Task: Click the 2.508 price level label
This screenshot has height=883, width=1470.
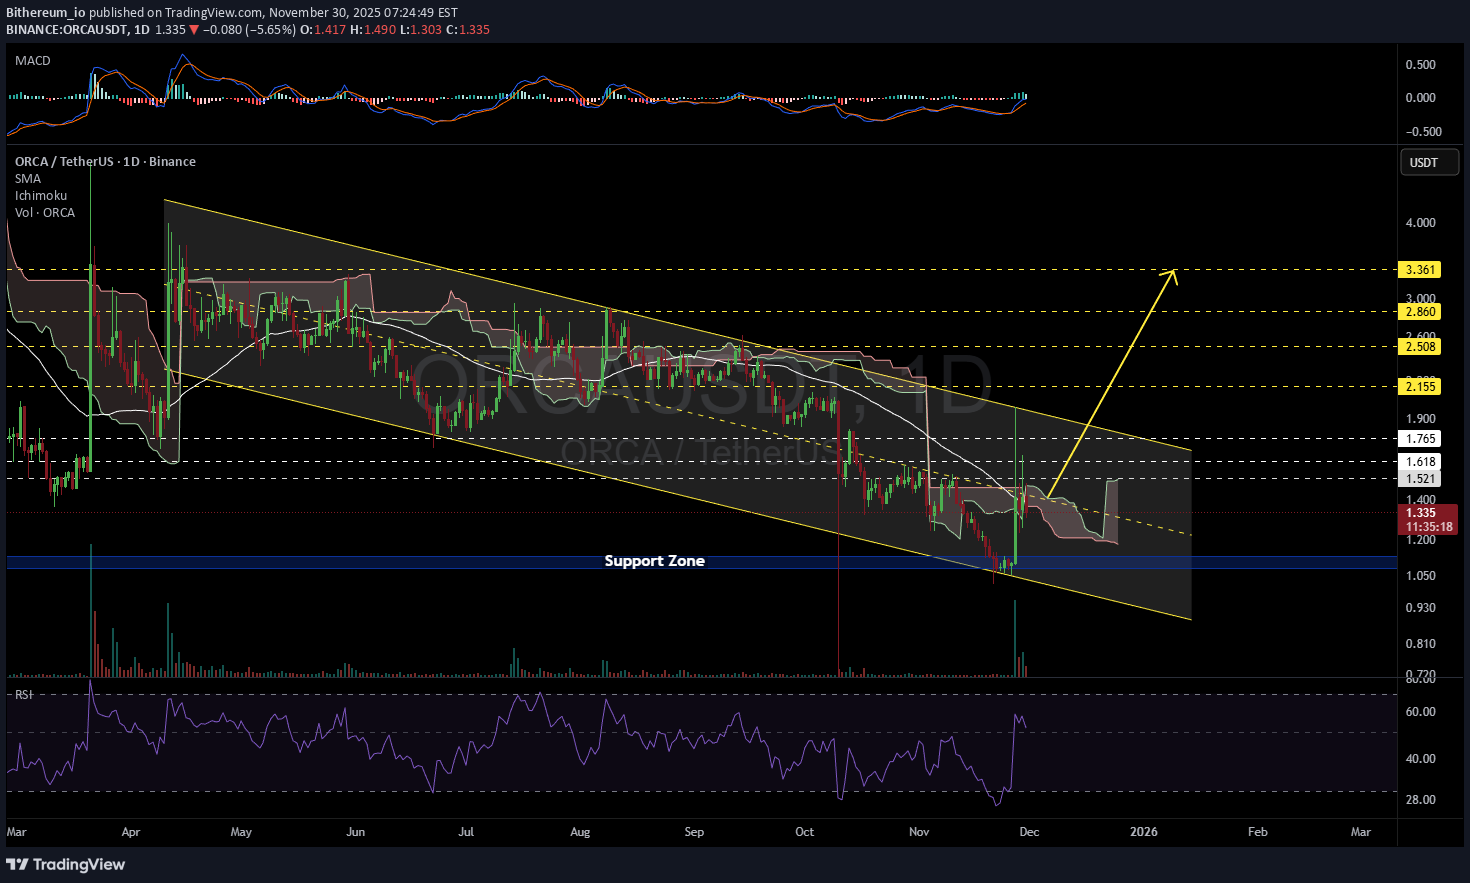Action: pyautogui.click(x=1420, y=347)
